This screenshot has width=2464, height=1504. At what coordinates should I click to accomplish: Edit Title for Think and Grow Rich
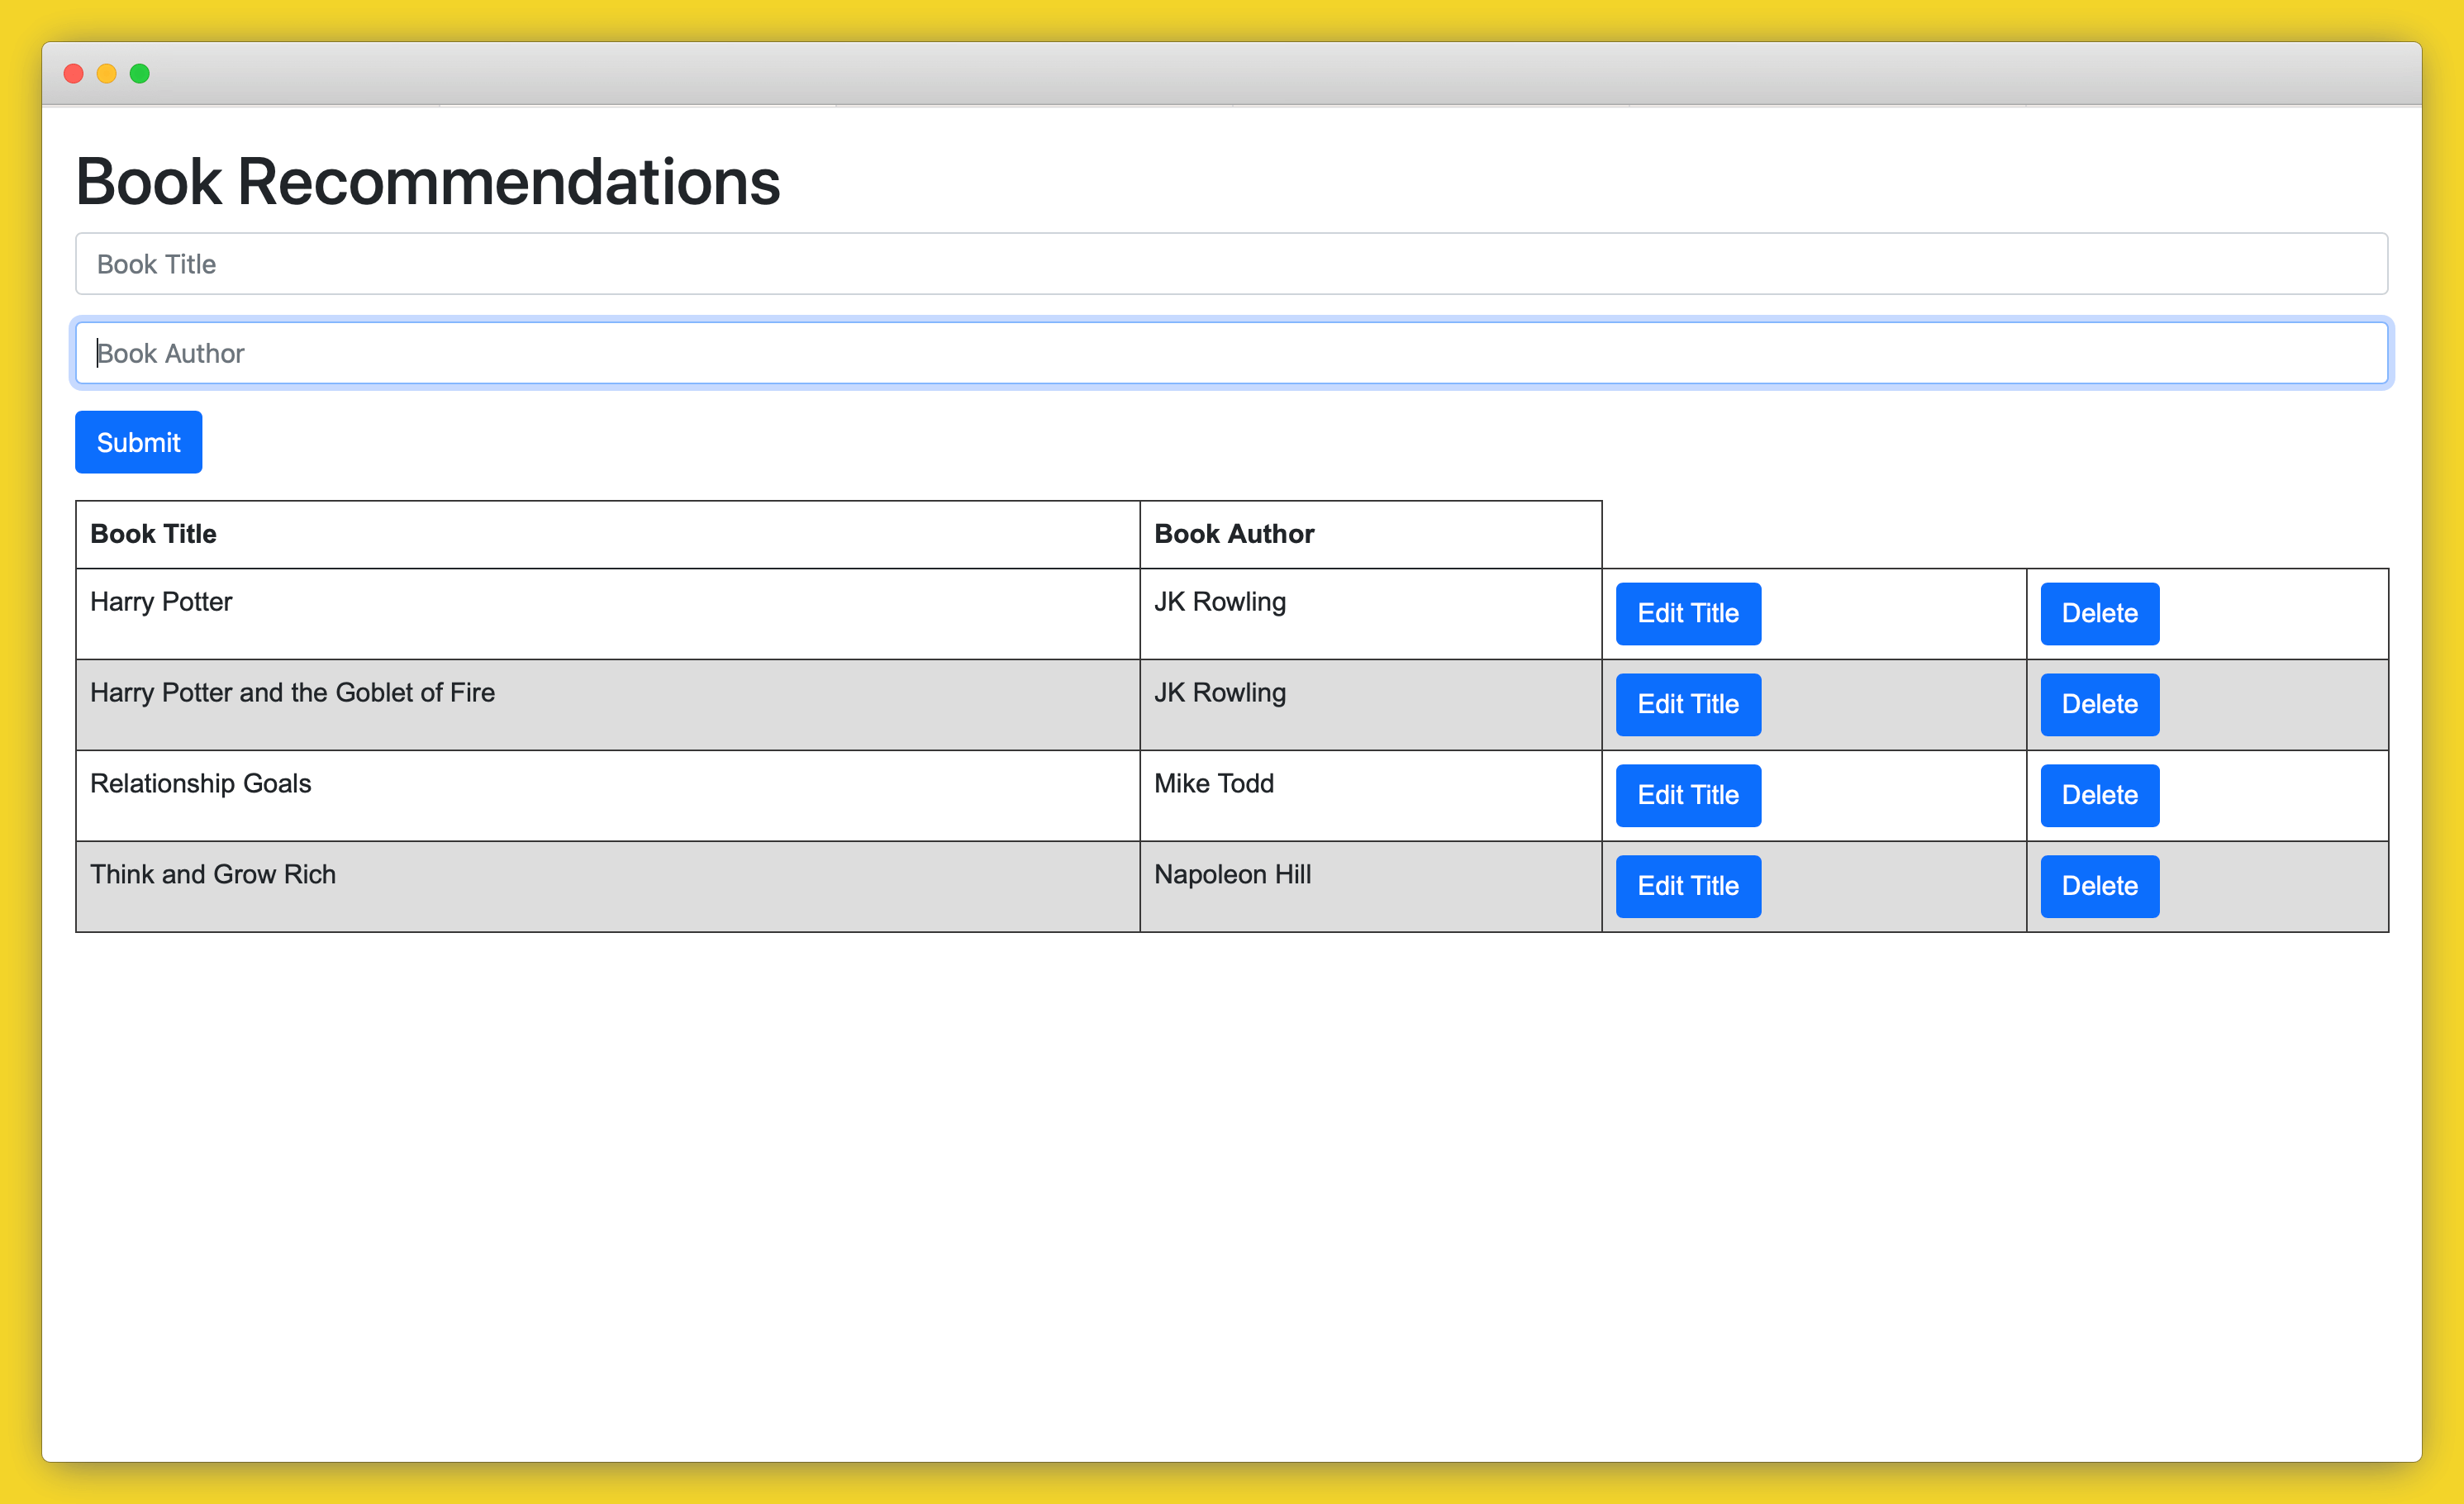point(1687,886)
